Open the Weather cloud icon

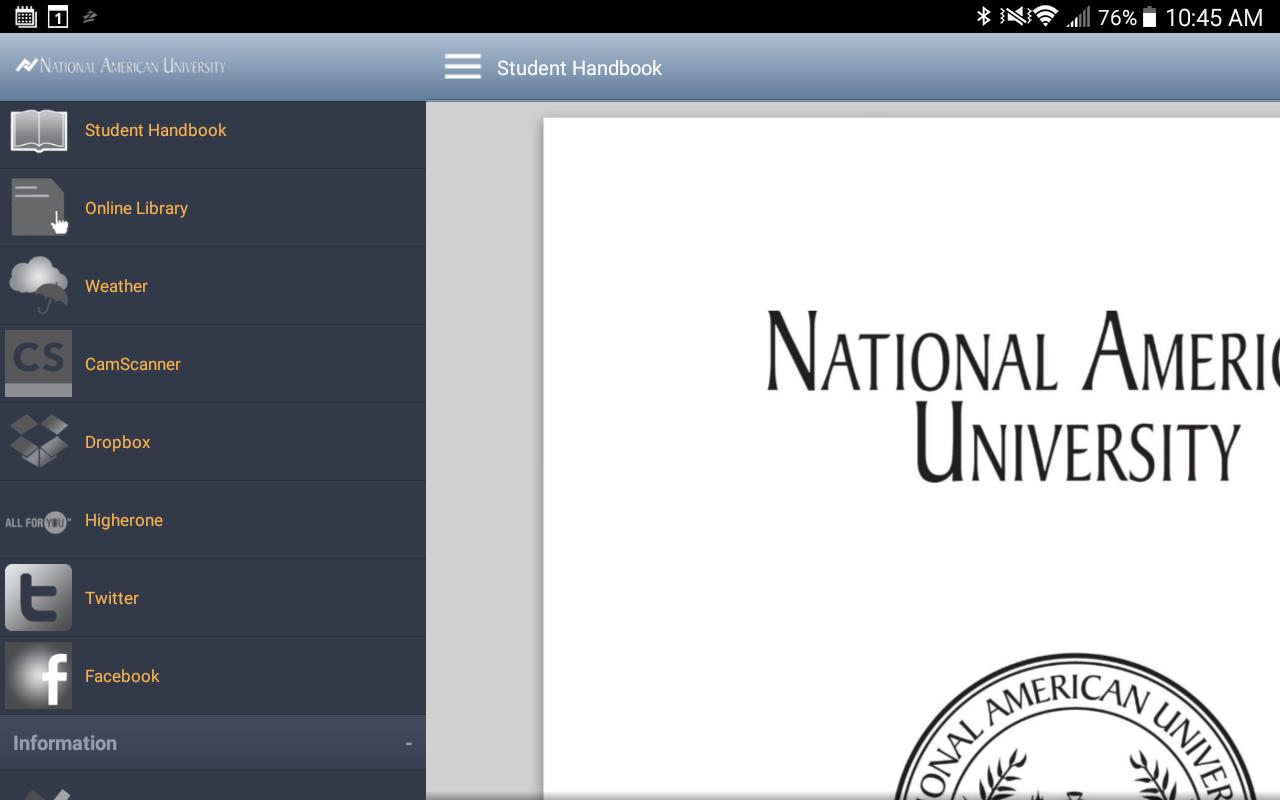pos(39,285)
